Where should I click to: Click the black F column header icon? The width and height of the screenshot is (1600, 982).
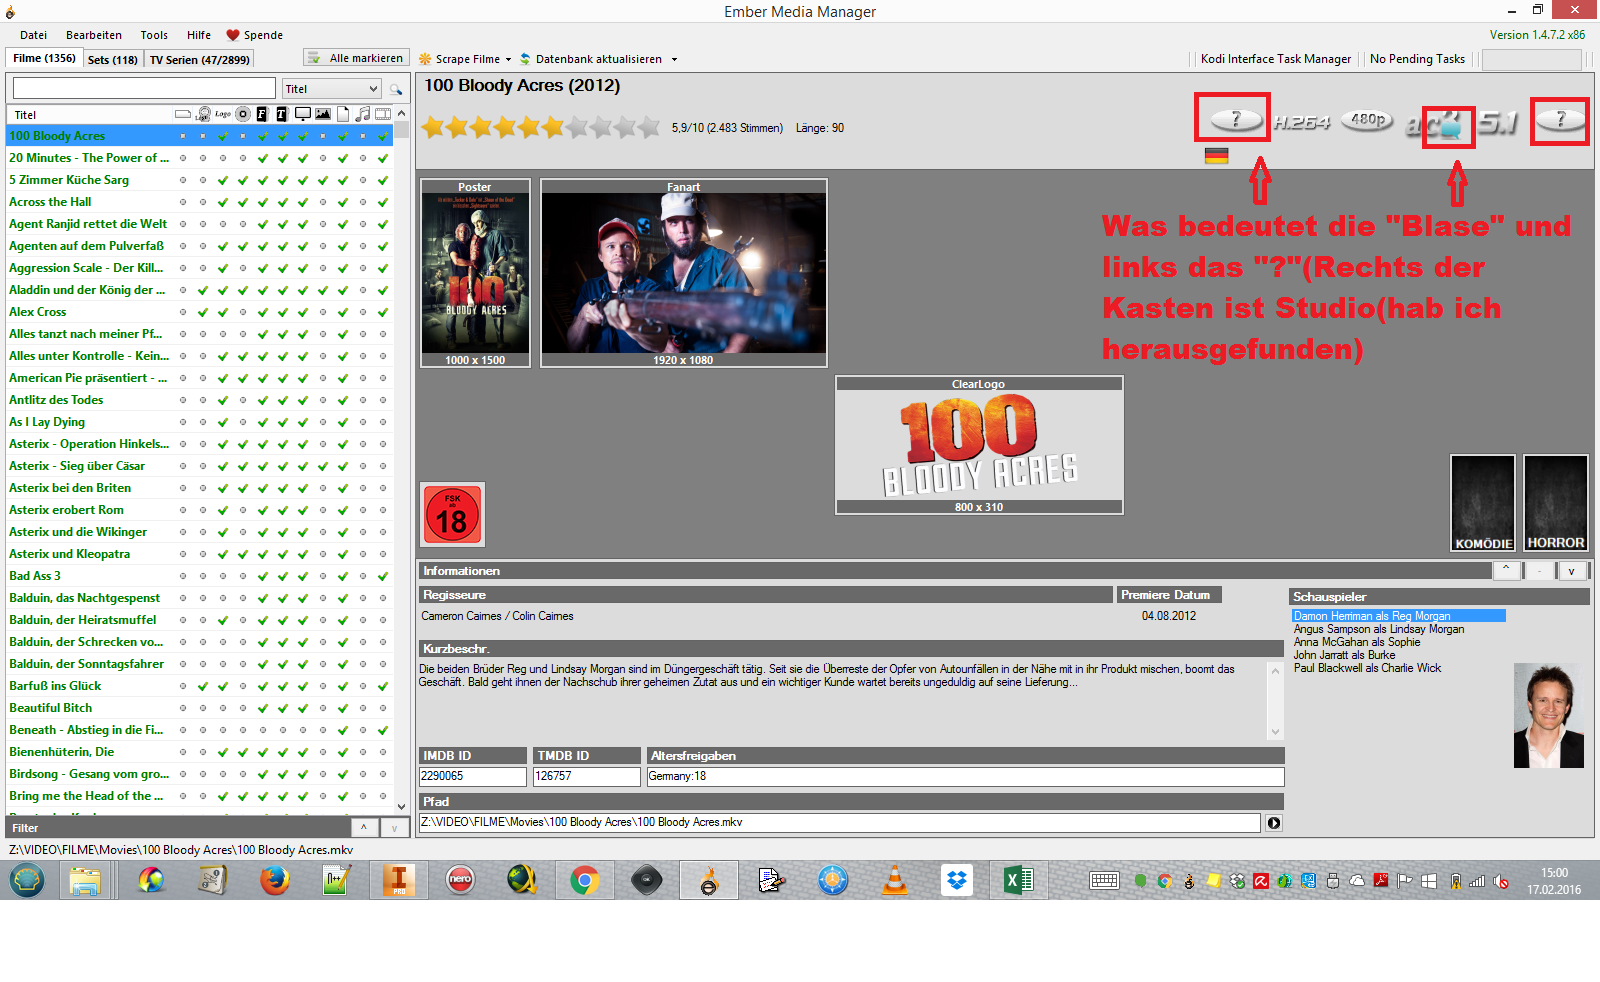[262, 114]
